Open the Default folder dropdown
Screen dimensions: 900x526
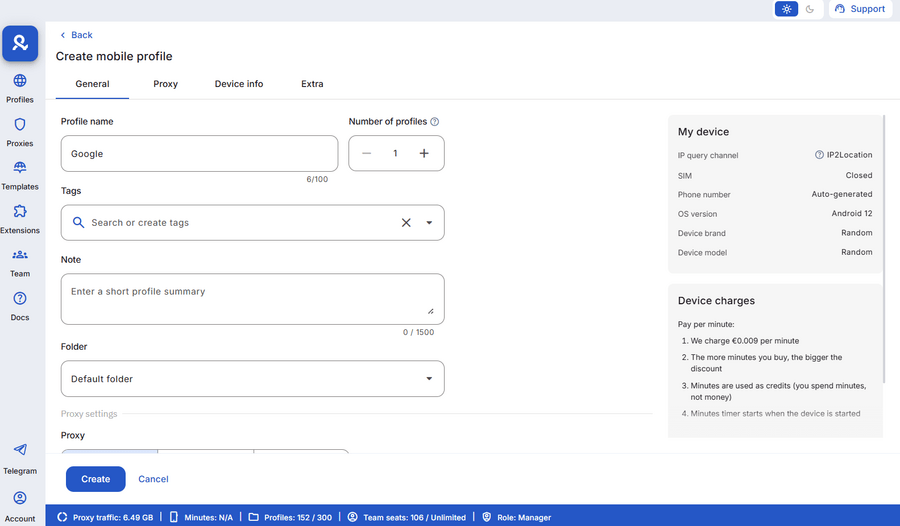tap(252, 379)
